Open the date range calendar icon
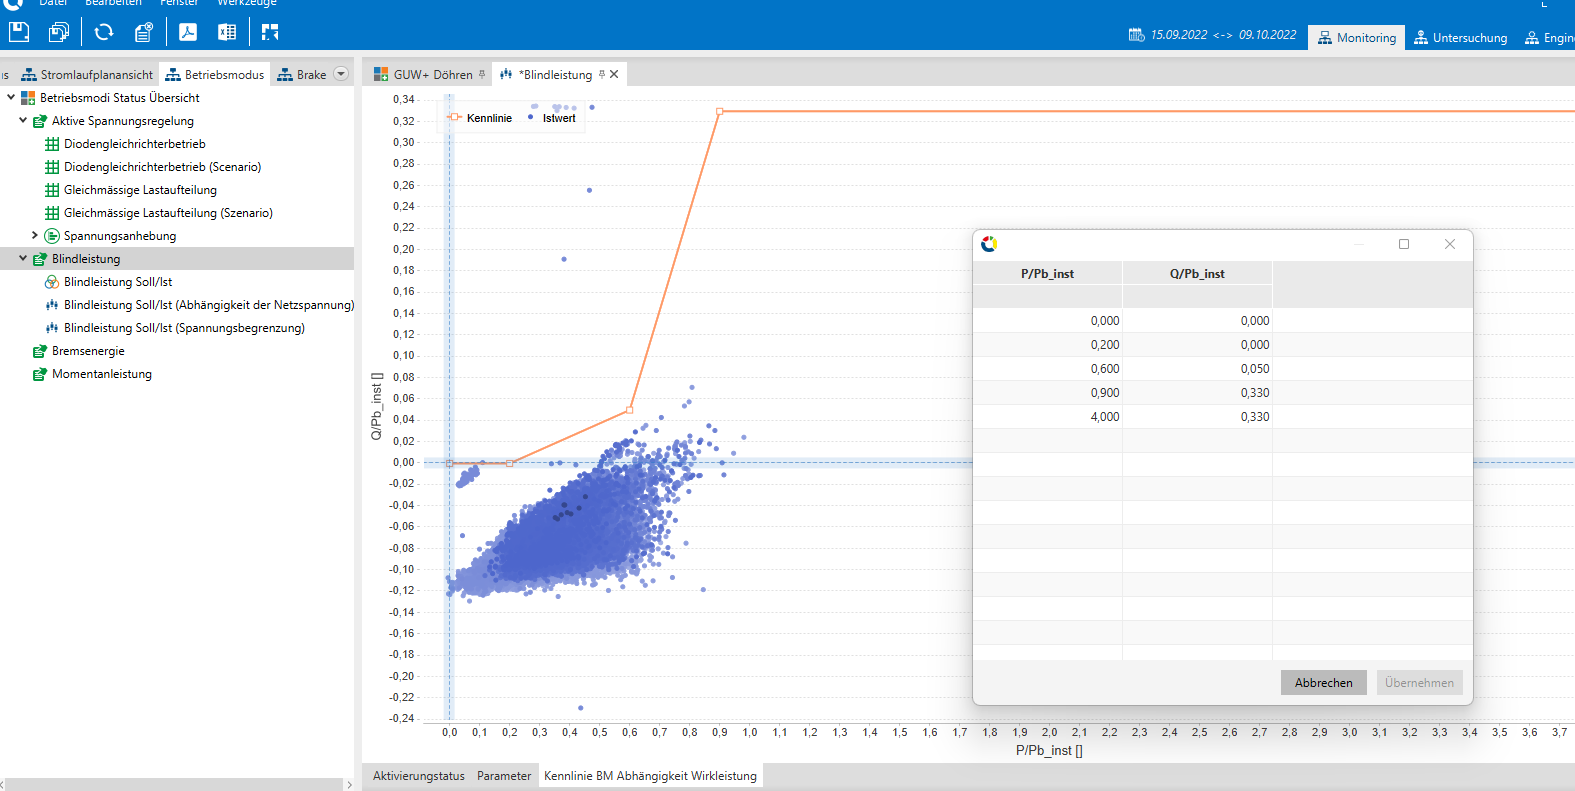1575x791 pixels. point(1137,35)
